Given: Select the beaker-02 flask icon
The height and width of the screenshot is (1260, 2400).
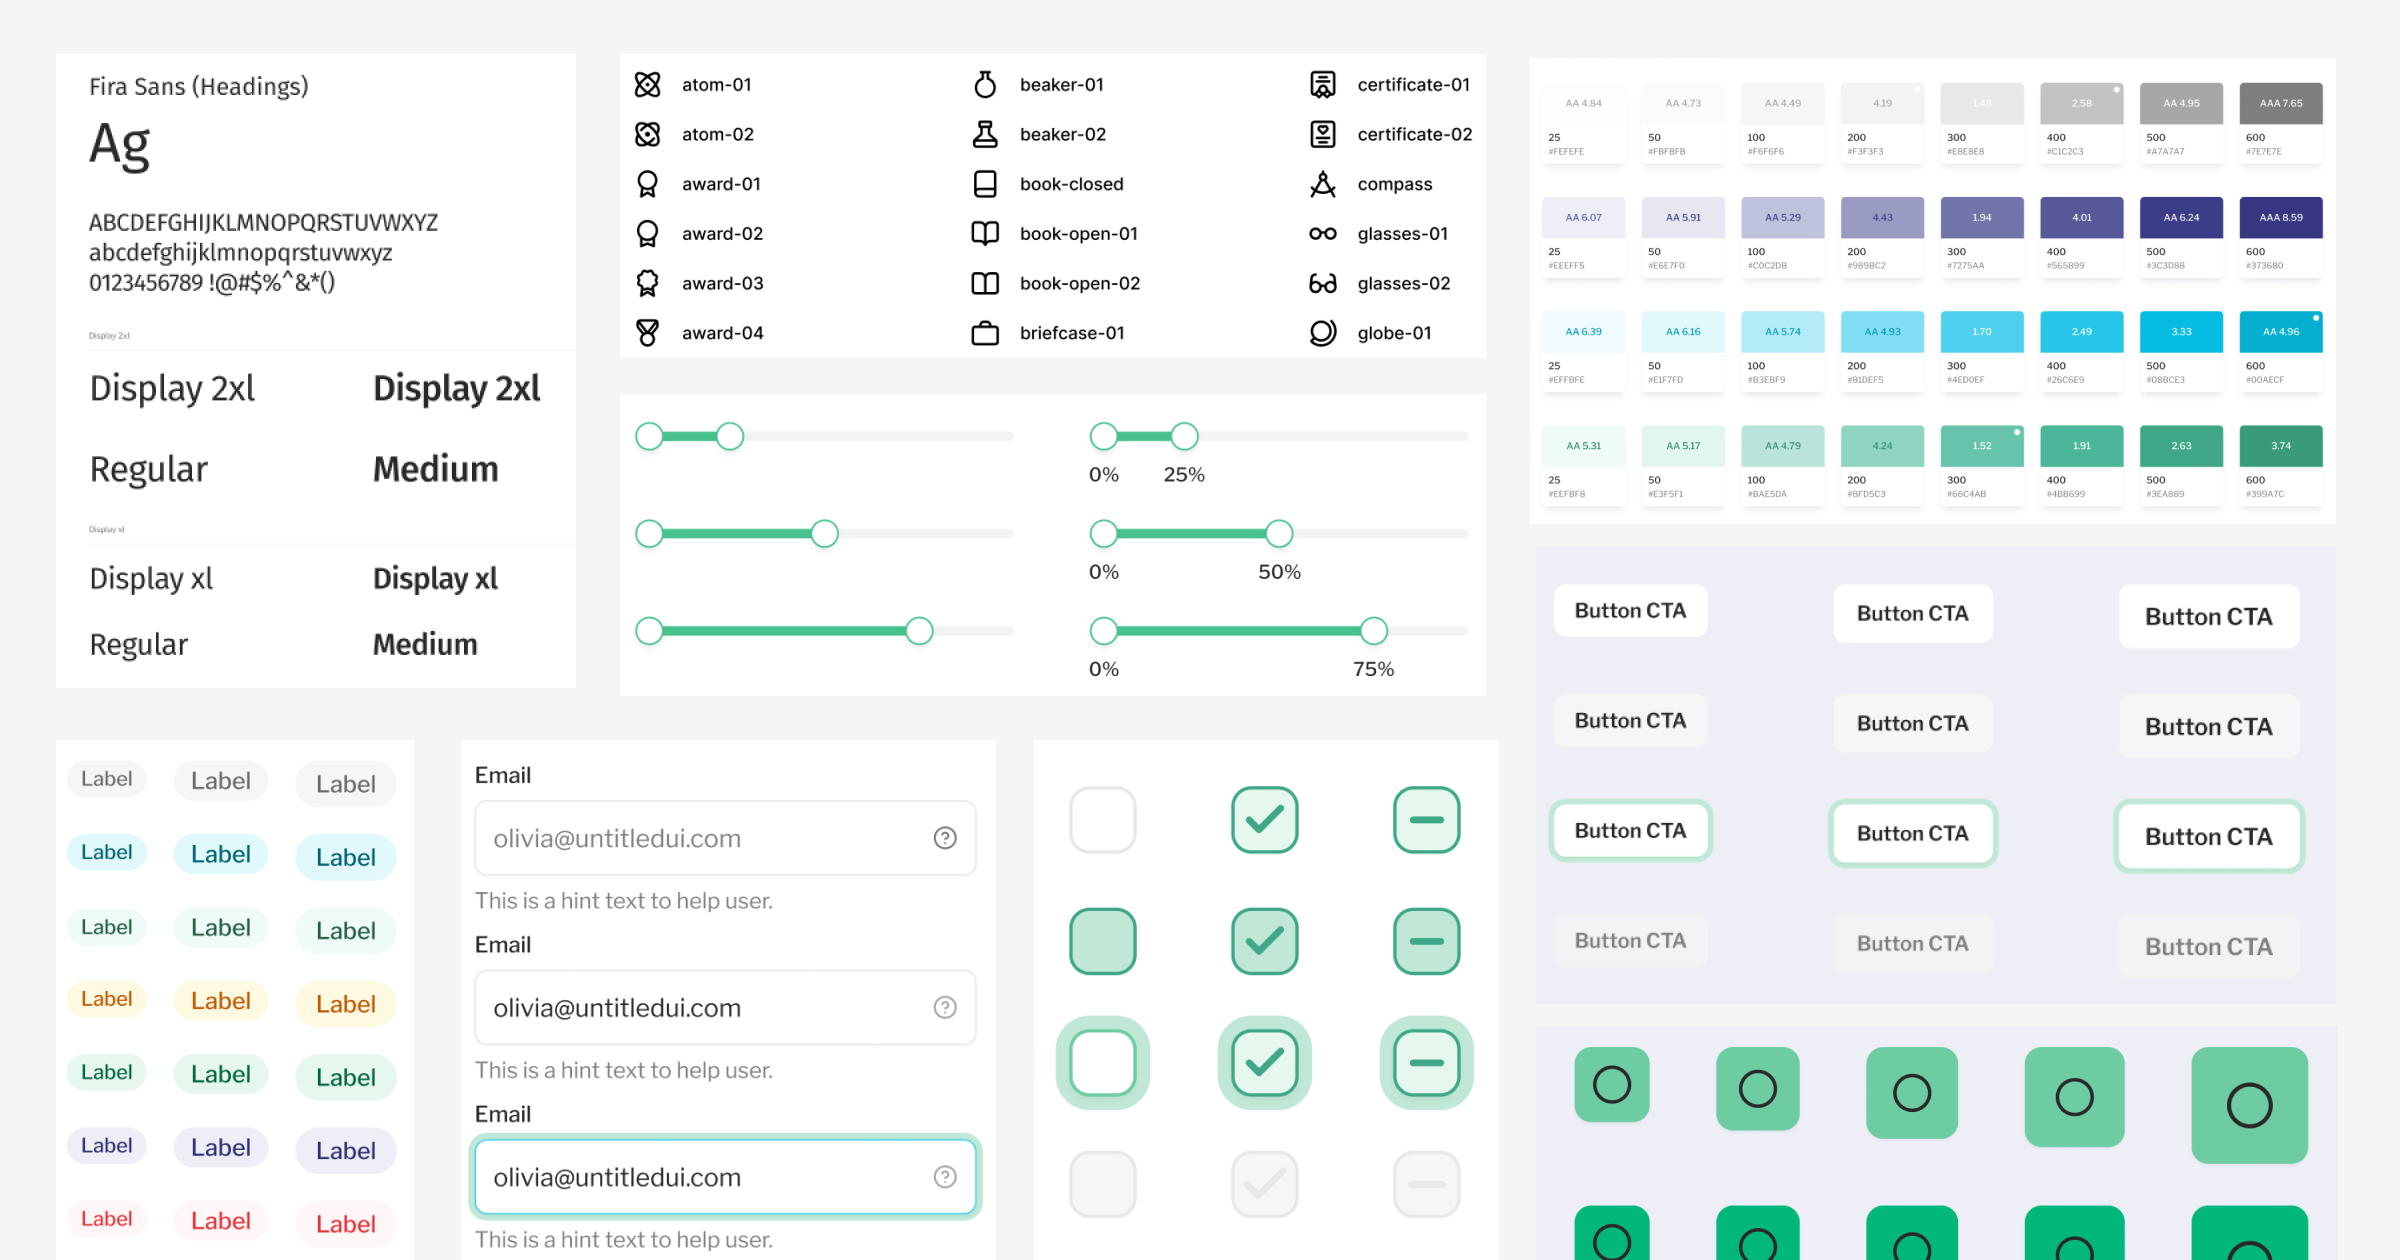Looking at the screenshot, I should point(985,134).
